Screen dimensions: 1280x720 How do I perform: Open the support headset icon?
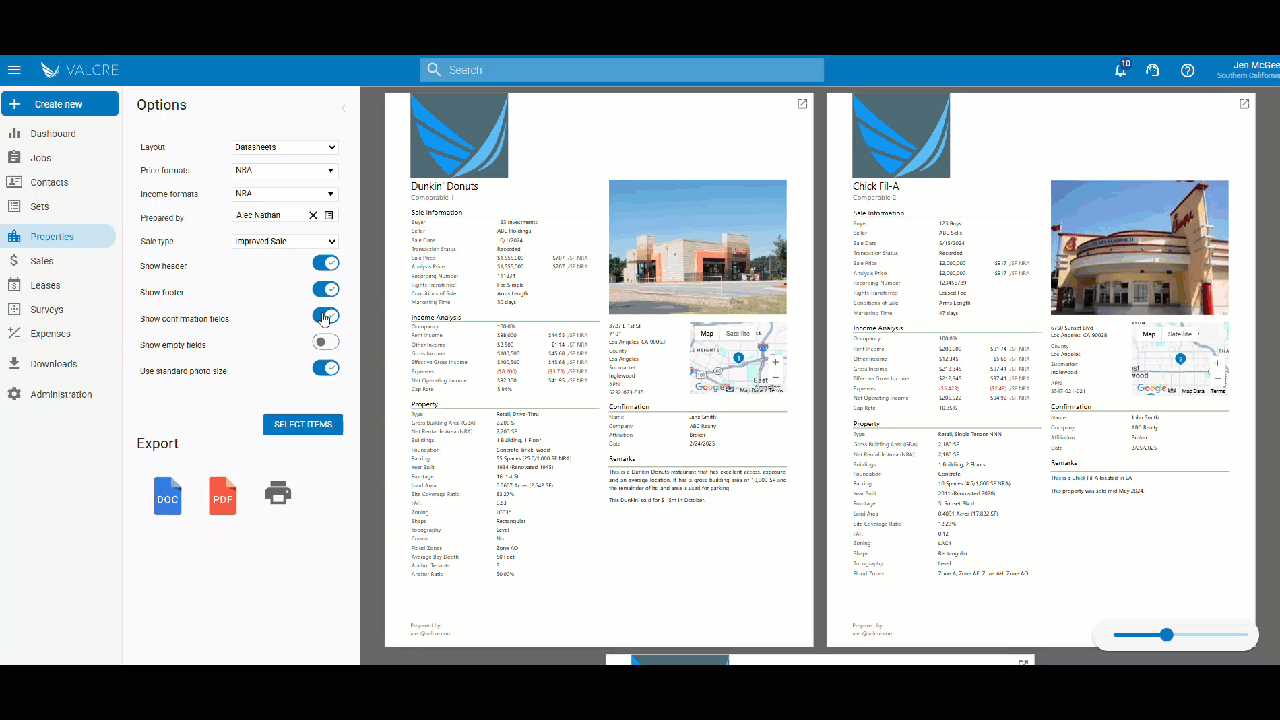1153,70
